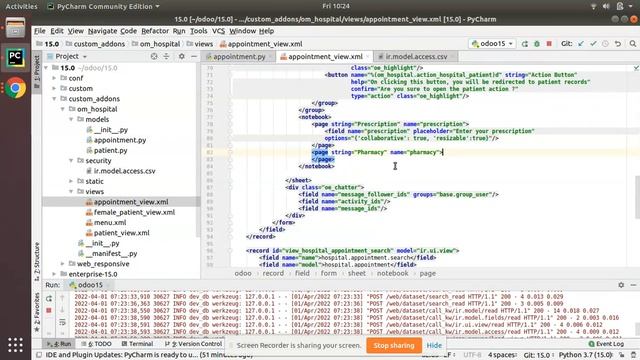
Task: Expand the enterprise-15.0 folder
Action: pyautogui.click(x=54, y=274)
